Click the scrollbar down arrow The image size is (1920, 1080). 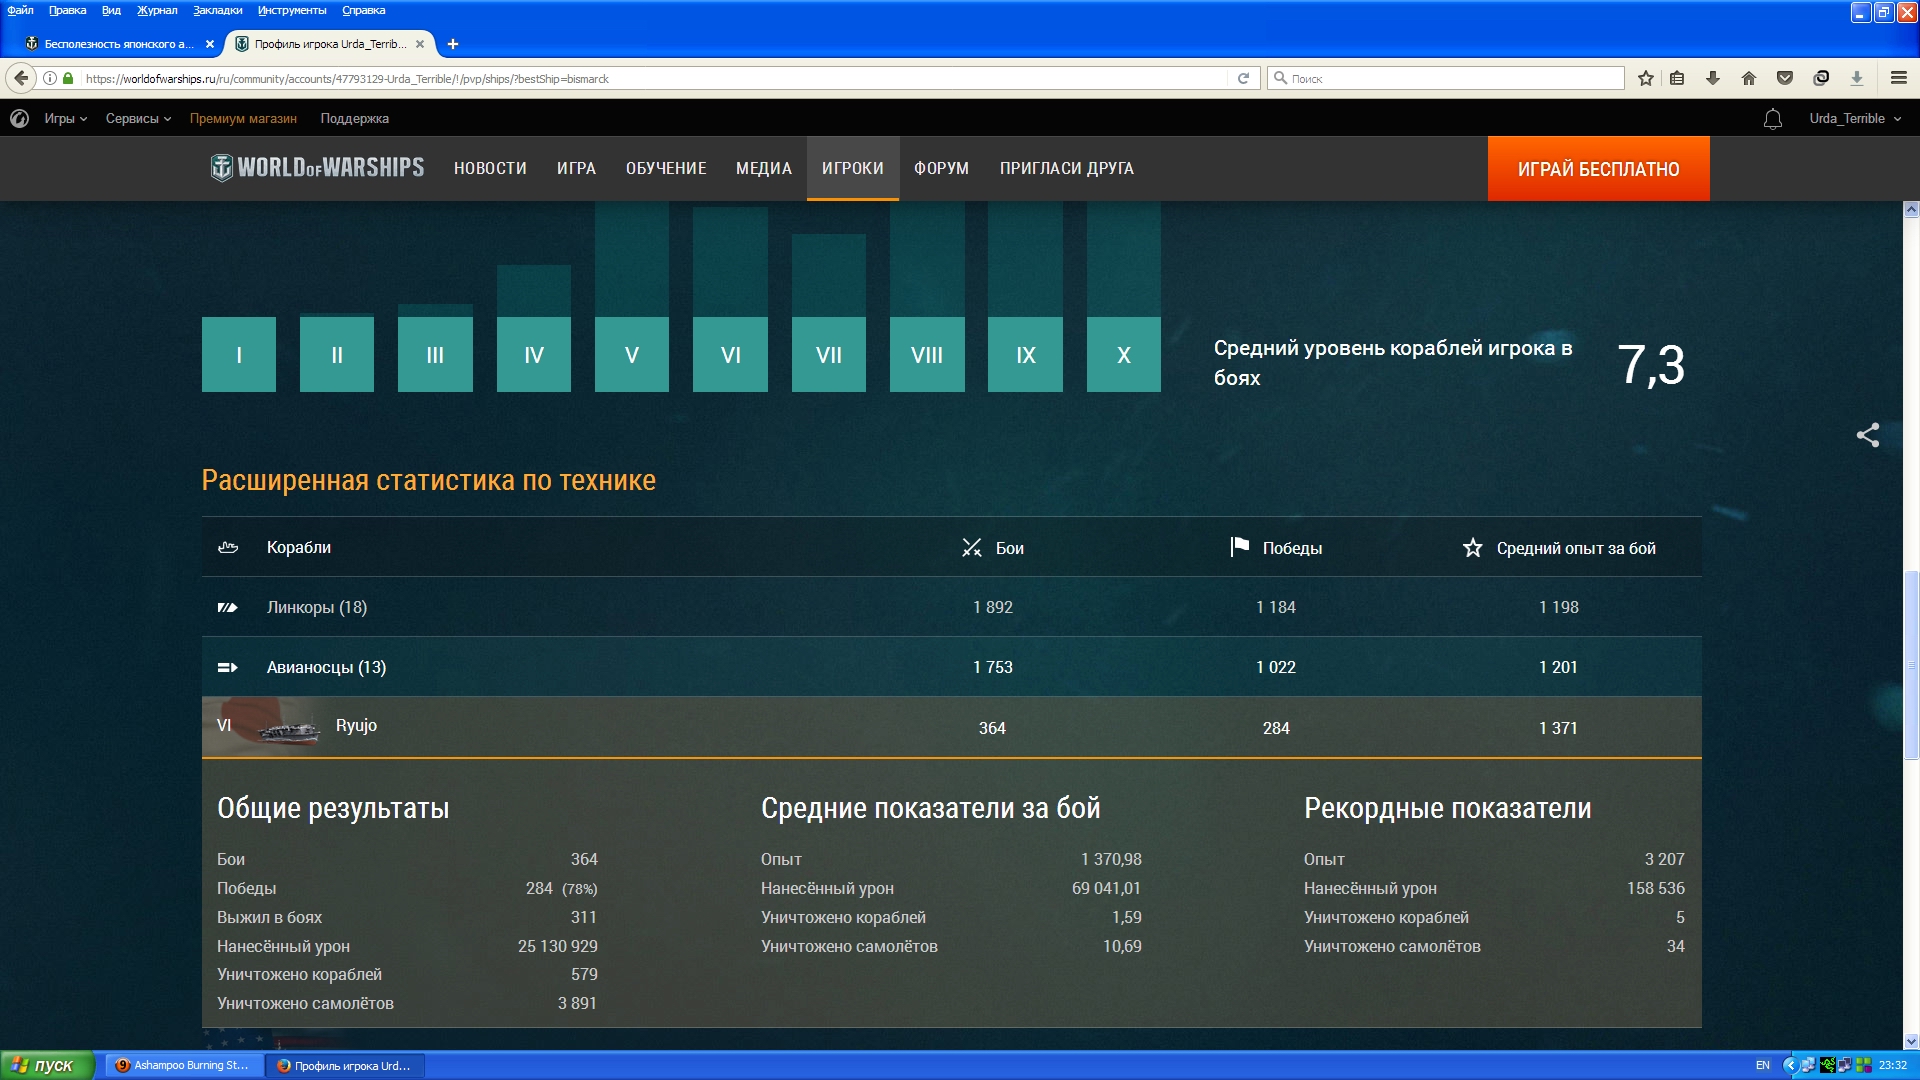pyautogui.click(x=1912, y=1041)
